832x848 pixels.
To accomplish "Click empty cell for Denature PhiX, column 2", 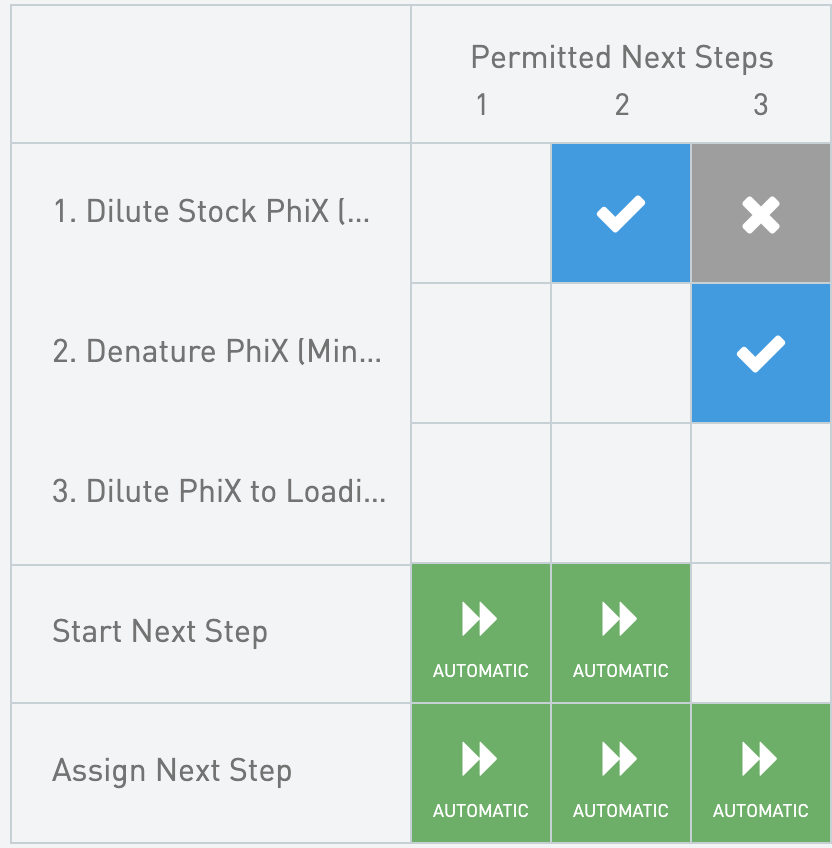I will 620,353.
